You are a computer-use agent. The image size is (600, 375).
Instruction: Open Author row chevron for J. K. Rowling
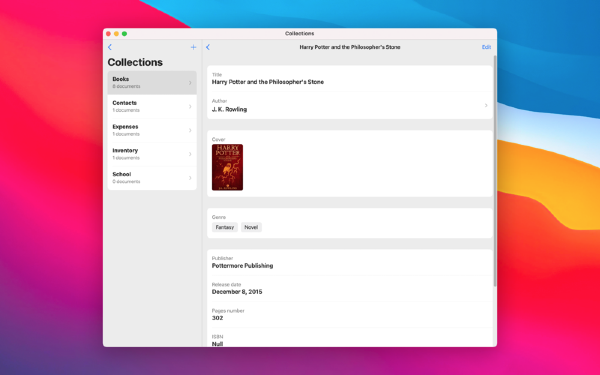pyautogui.click(x=486, y=105)
